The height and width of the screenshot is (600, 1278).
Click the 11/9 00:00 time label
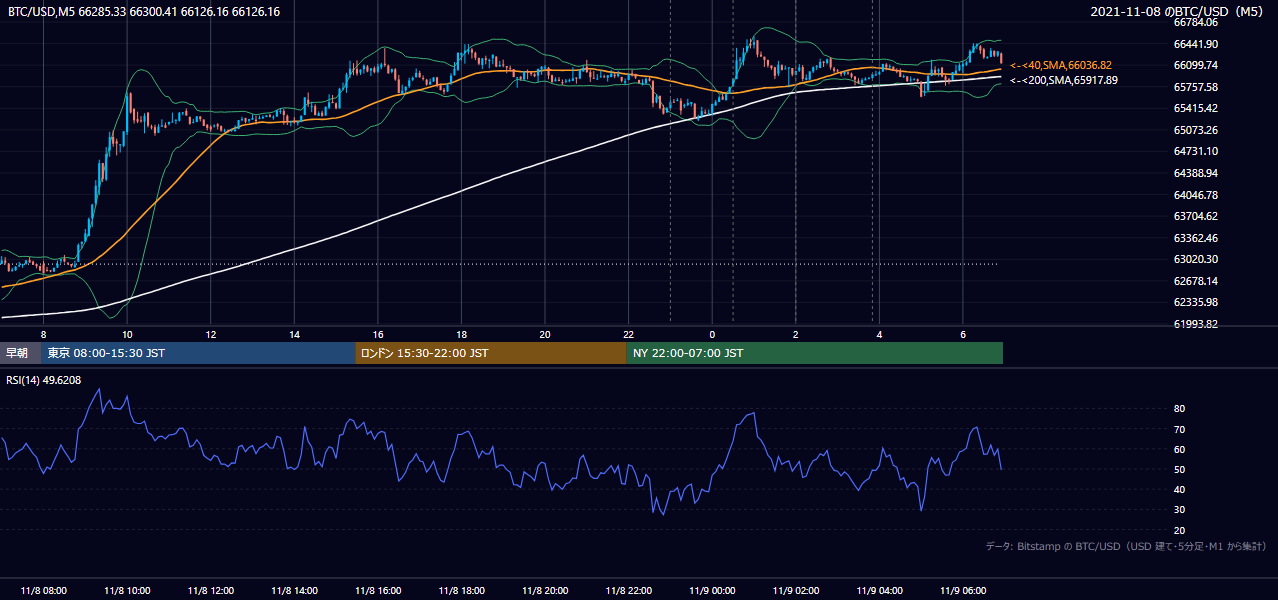pos(712,590)
